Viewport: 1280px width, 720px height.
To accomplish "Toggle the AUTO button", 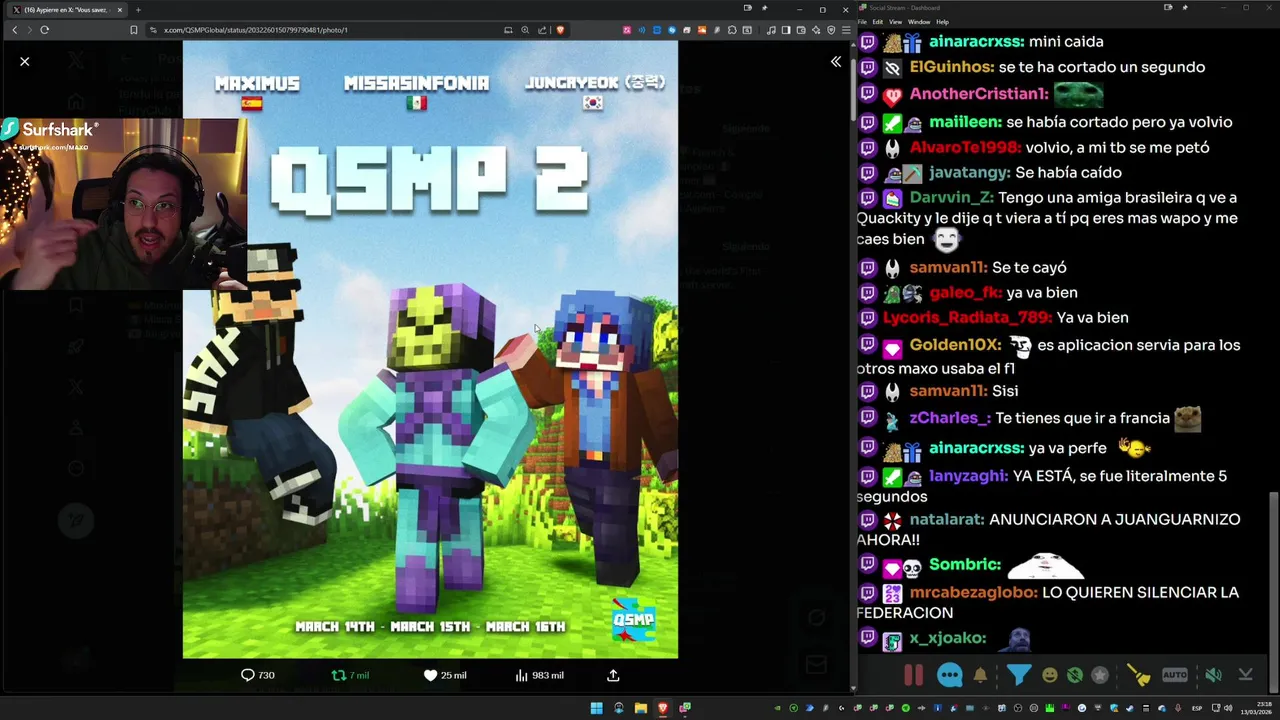I will tap(1175, 675).
